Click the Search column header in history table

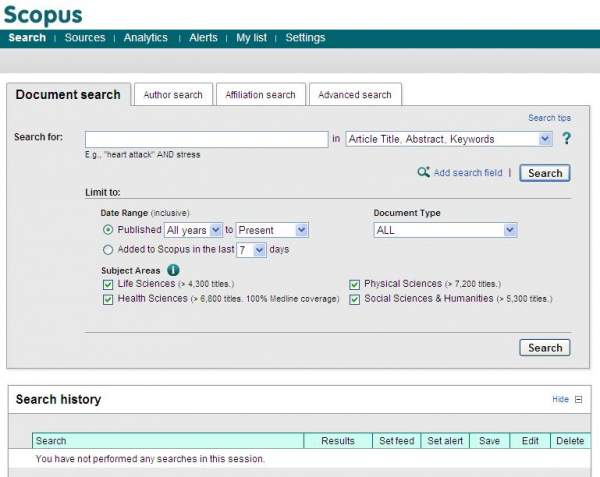(x=168, y=441)
